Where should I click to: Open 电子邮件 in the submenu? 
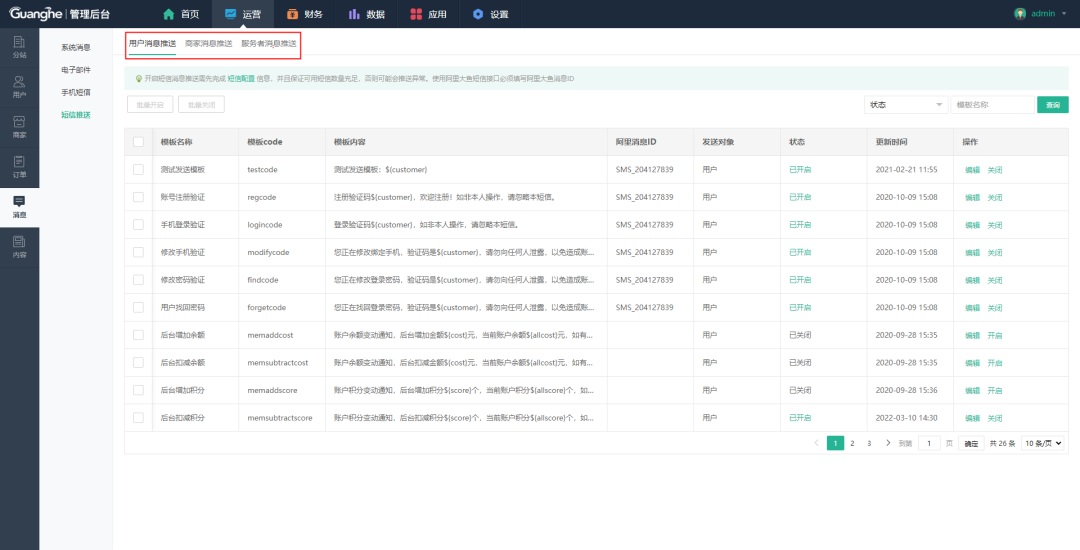pos(76,70)
